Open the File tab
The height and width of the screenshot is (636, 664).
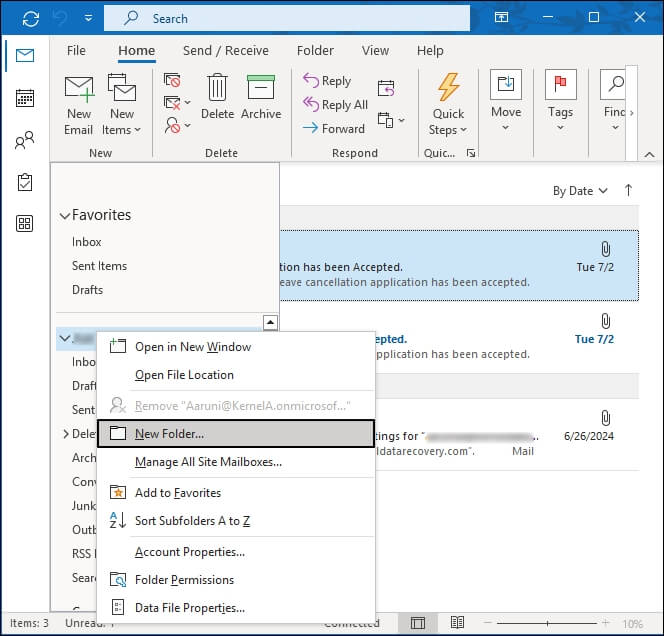[76, 50]
